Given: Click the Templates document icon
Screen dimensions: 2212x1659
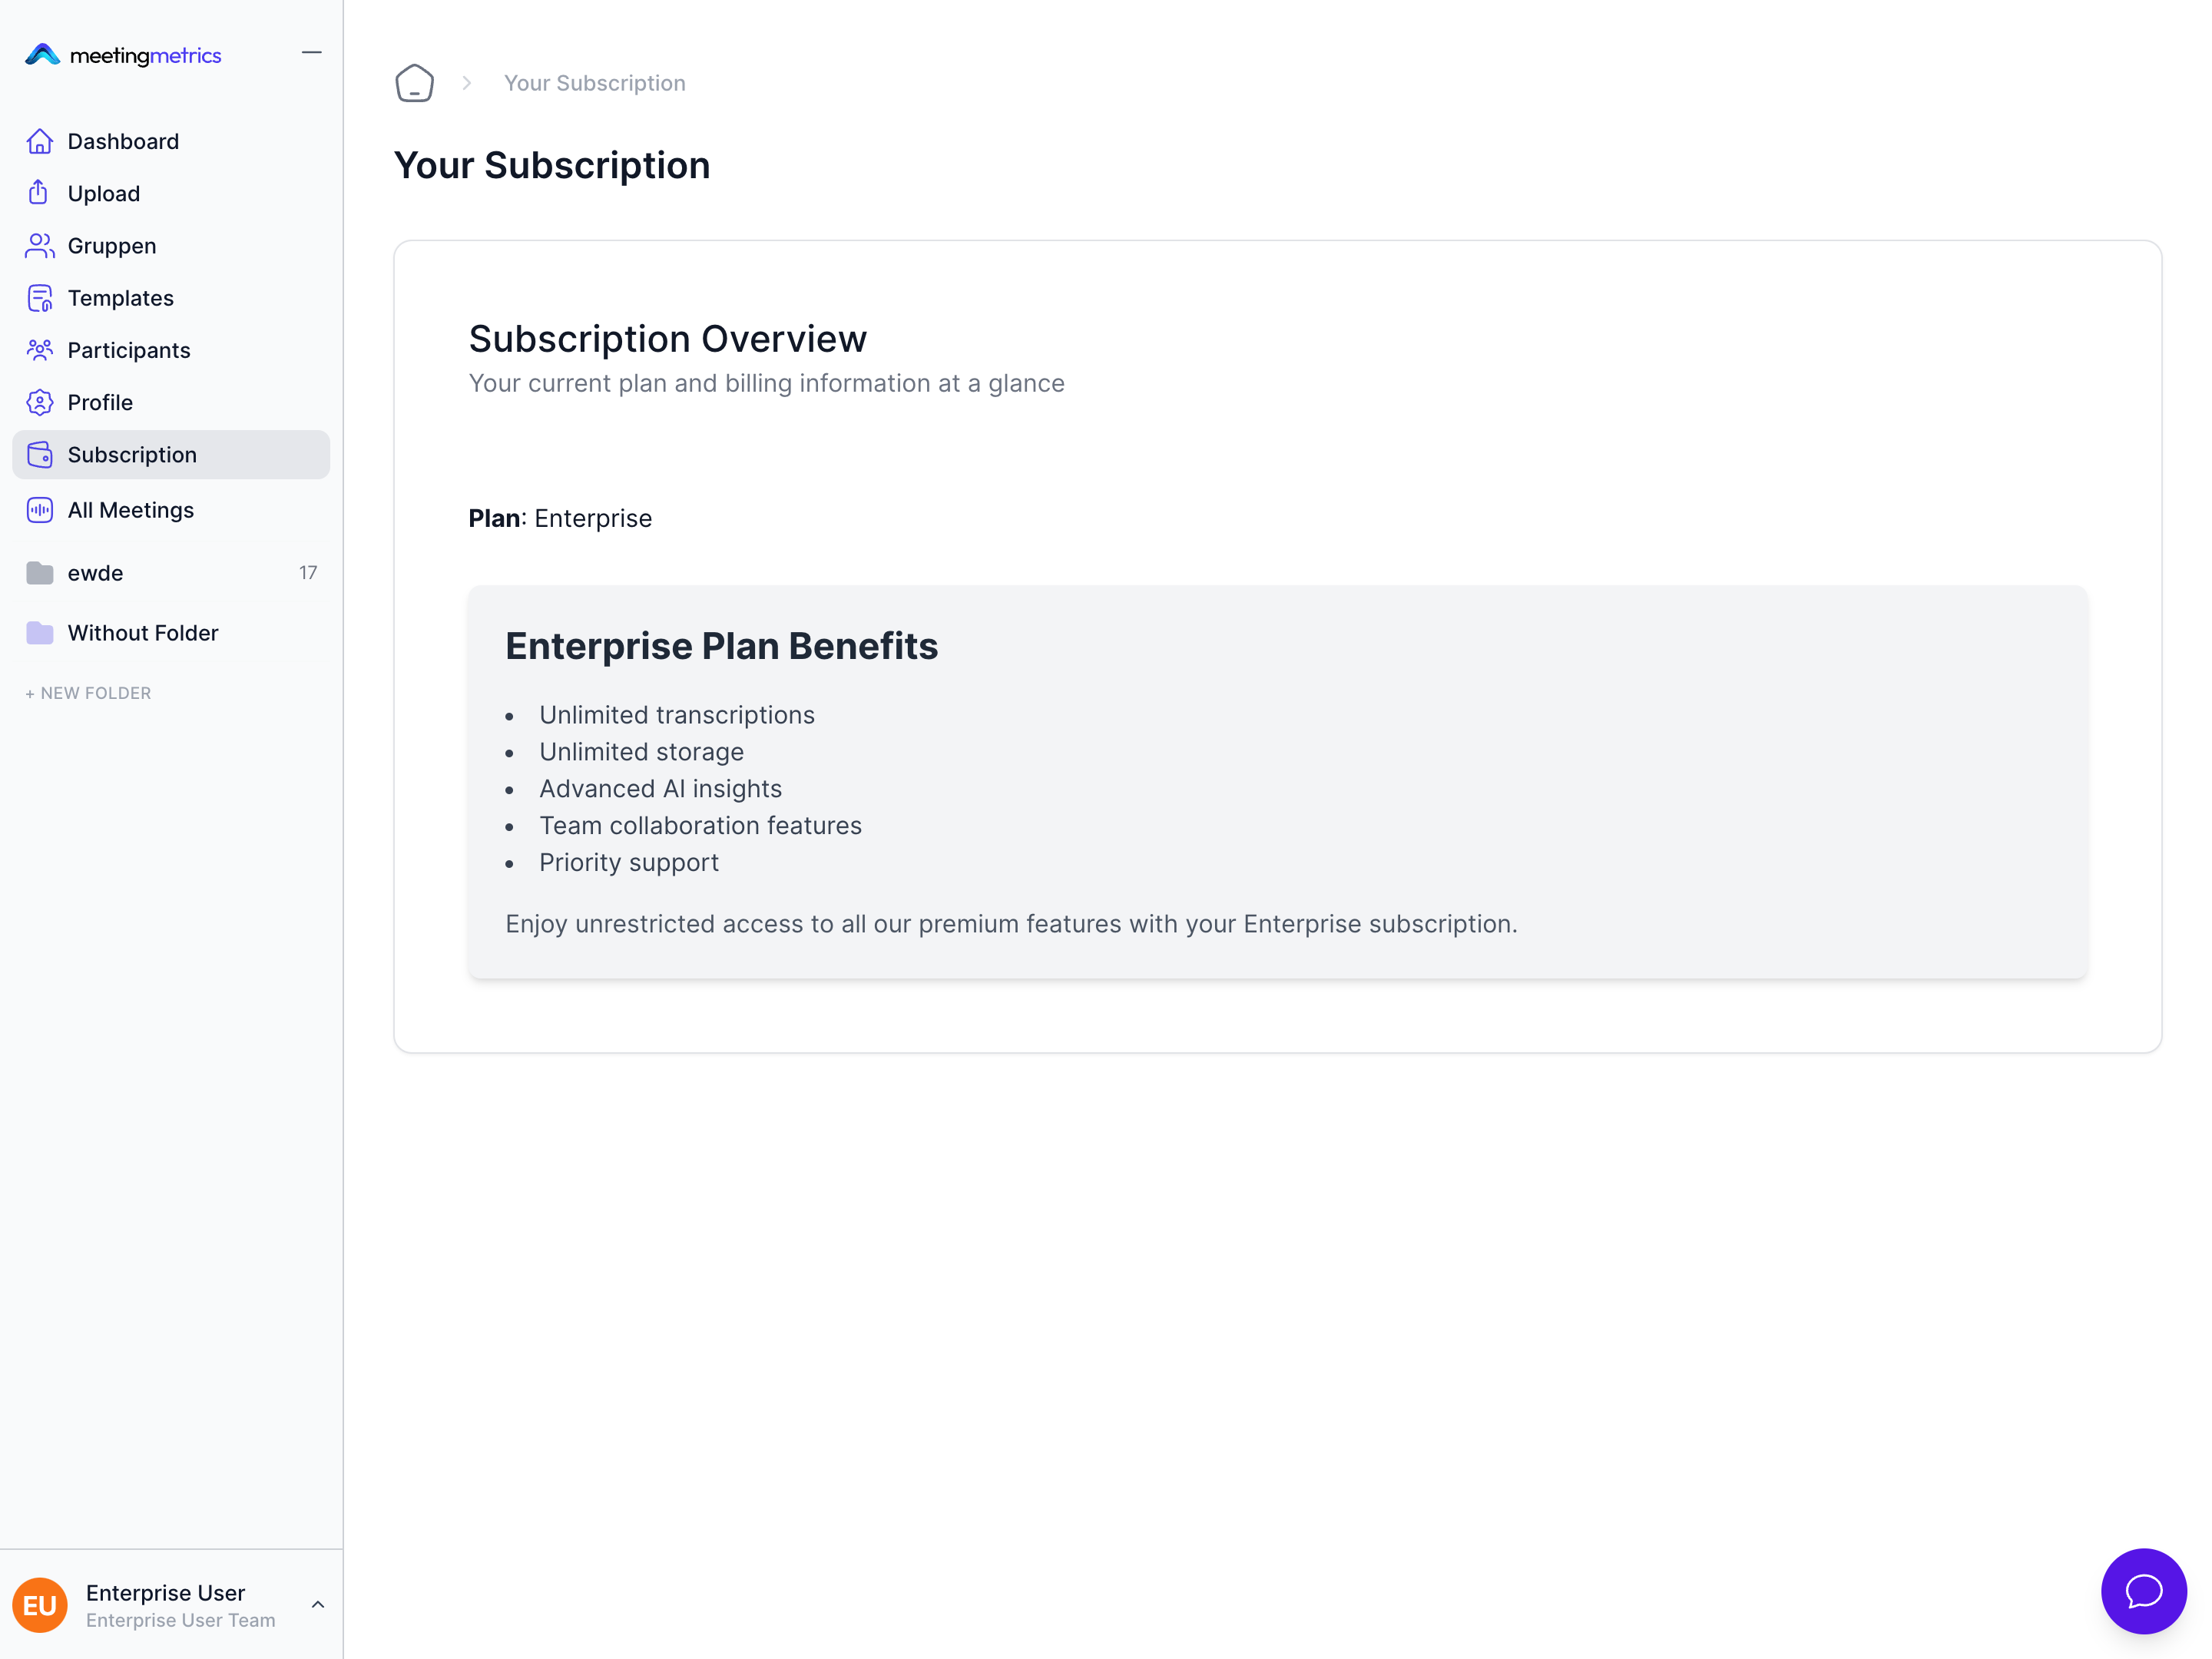Looking at the screenshot, I should coord(40,298).
